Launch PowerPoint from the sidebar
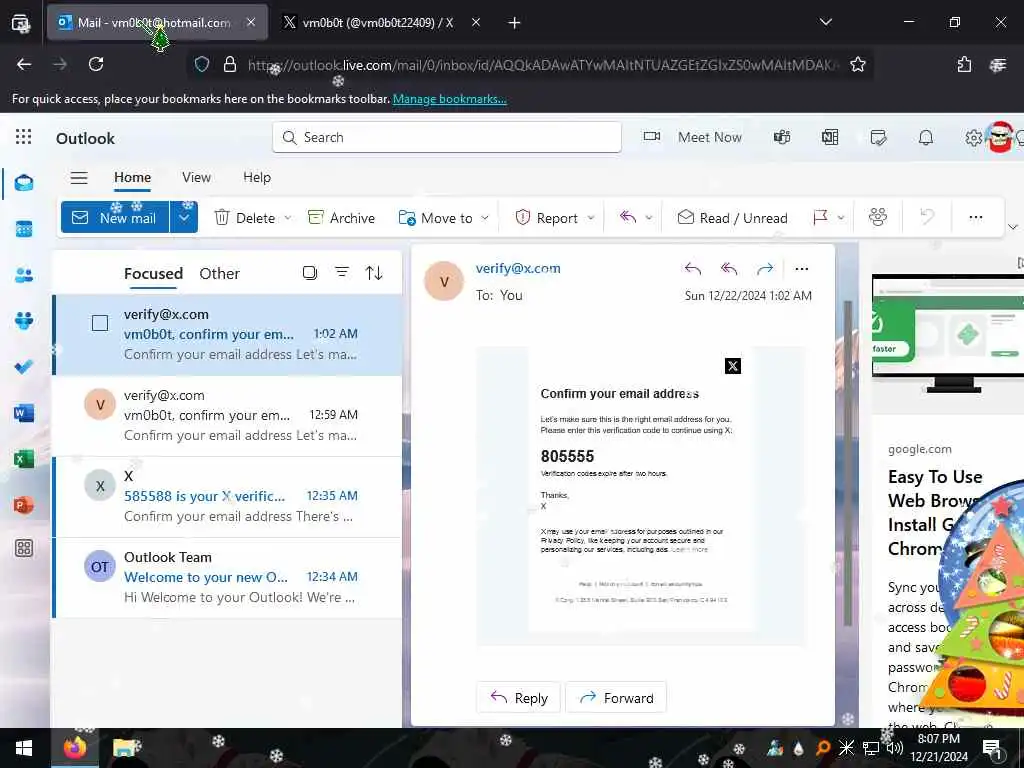The width and height of the screenshot is (1024, 768). click(24, 505)
